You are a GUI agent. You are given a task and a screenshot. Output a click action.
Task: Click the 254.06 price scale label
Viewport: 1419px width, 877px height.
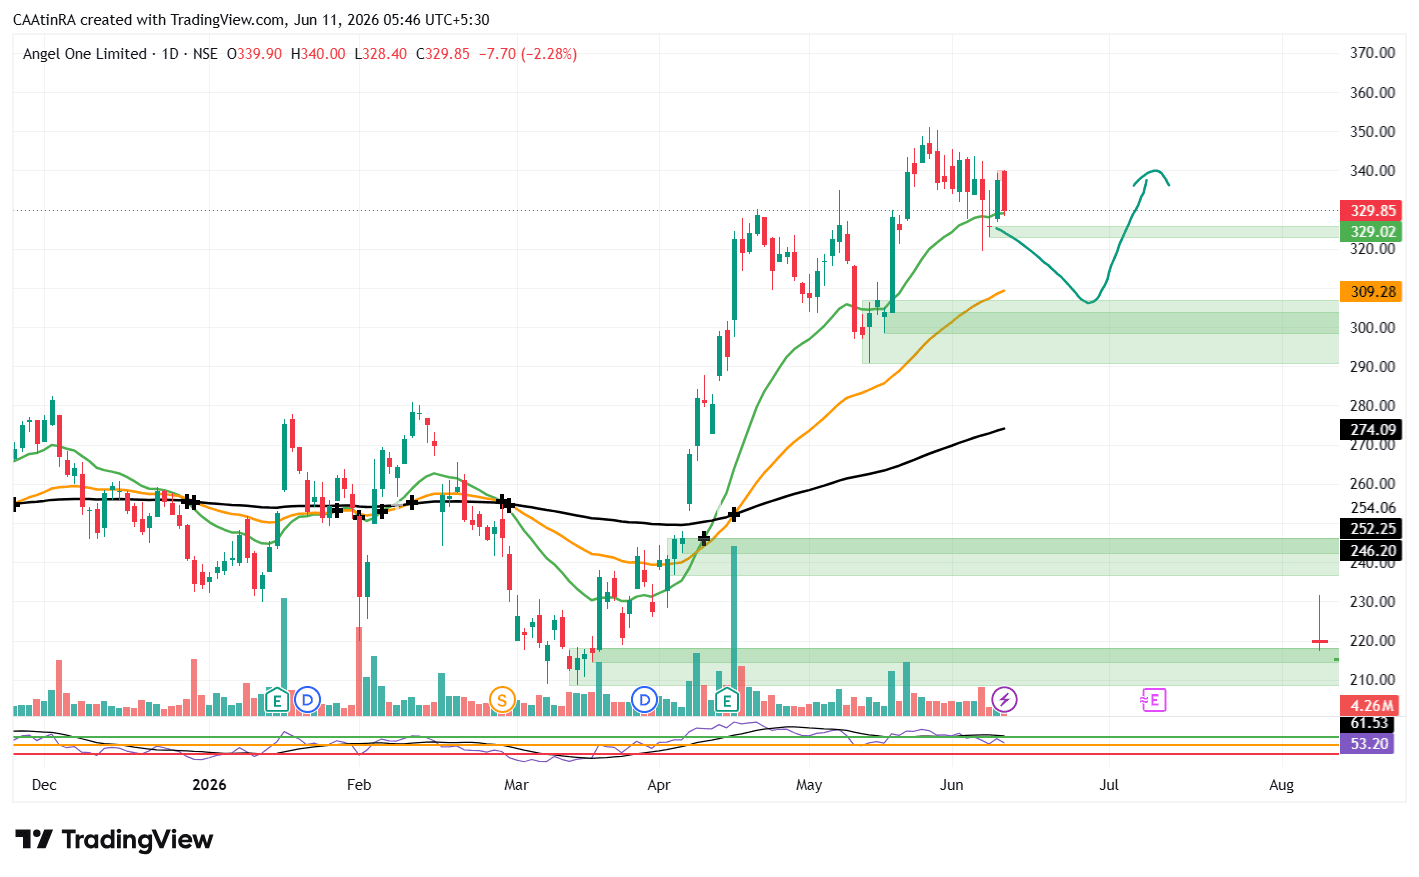[x=1372, y=508]
